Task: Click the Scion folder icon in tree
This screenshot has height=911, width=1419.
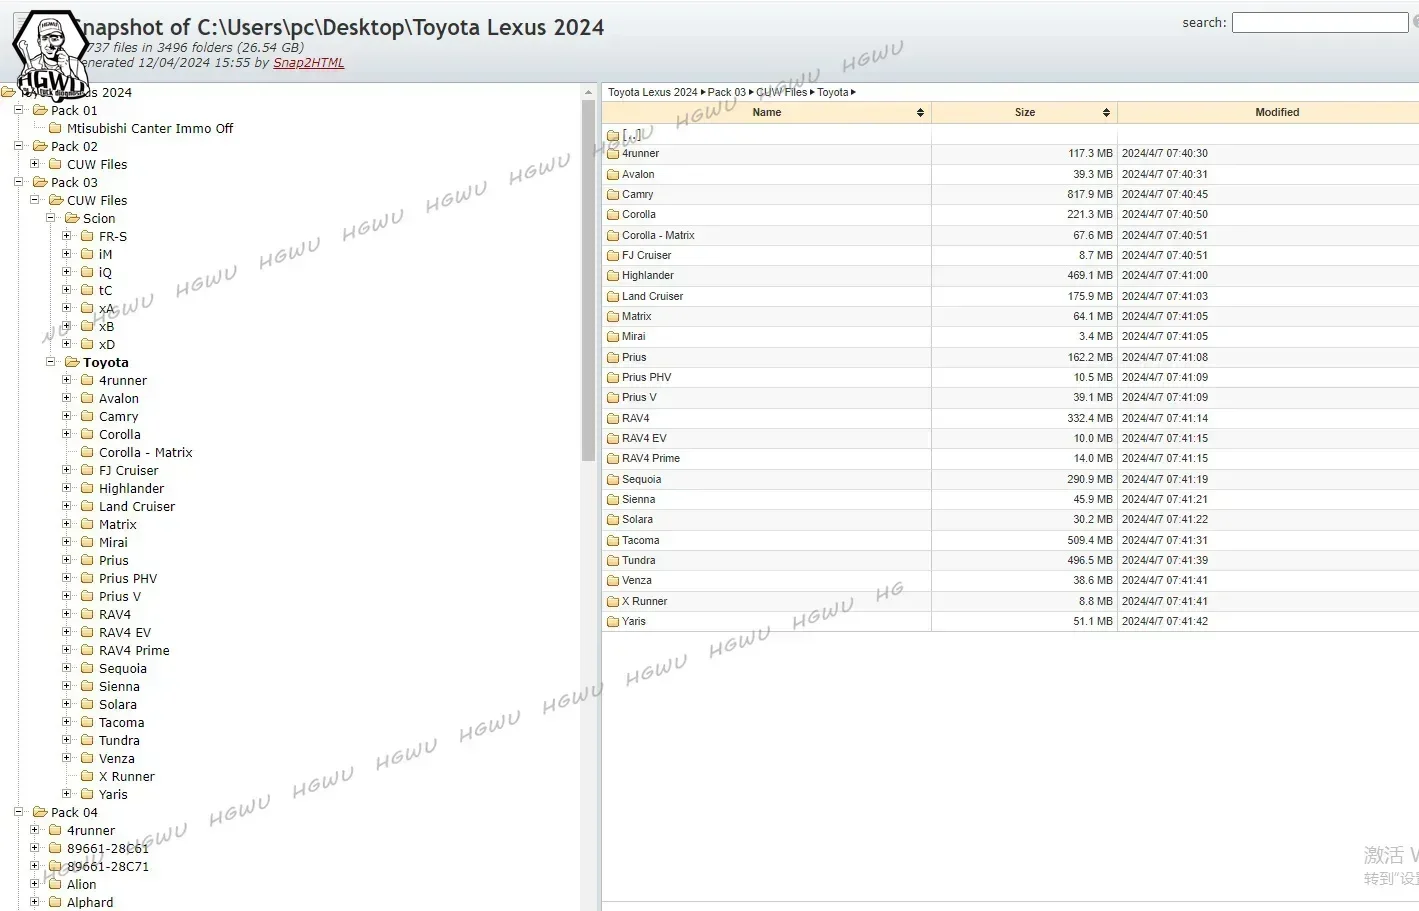Action: pos(72,218)
